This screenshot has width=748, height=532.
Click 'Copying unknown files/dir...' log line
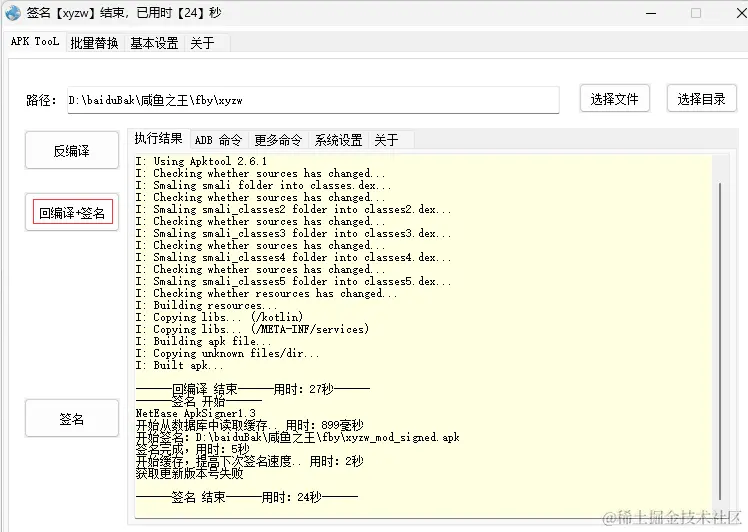tap(228, 353)
